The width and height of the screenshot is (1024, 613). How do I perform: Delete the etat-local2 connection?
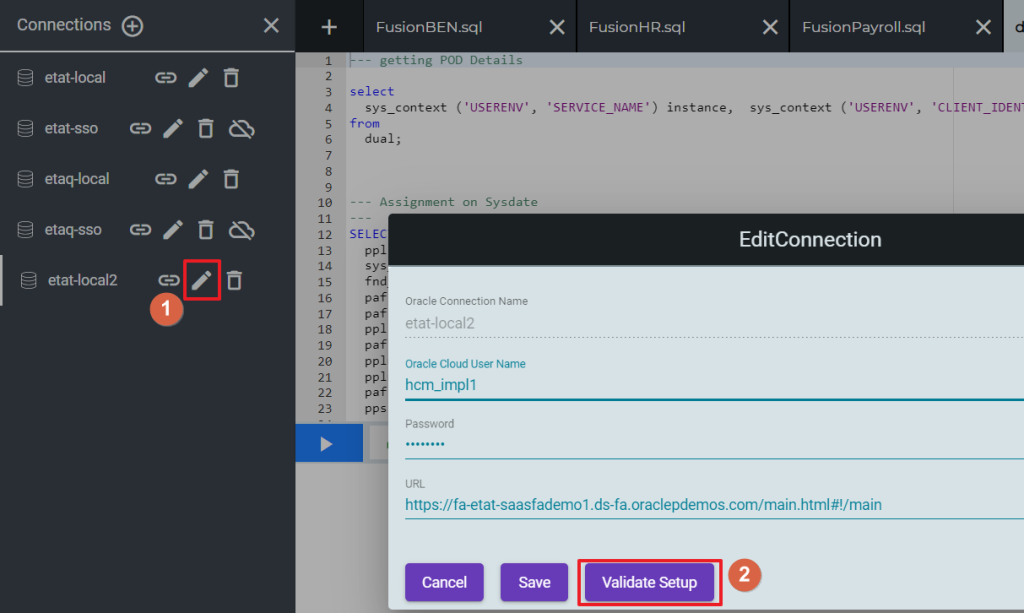tap(234, 280)
